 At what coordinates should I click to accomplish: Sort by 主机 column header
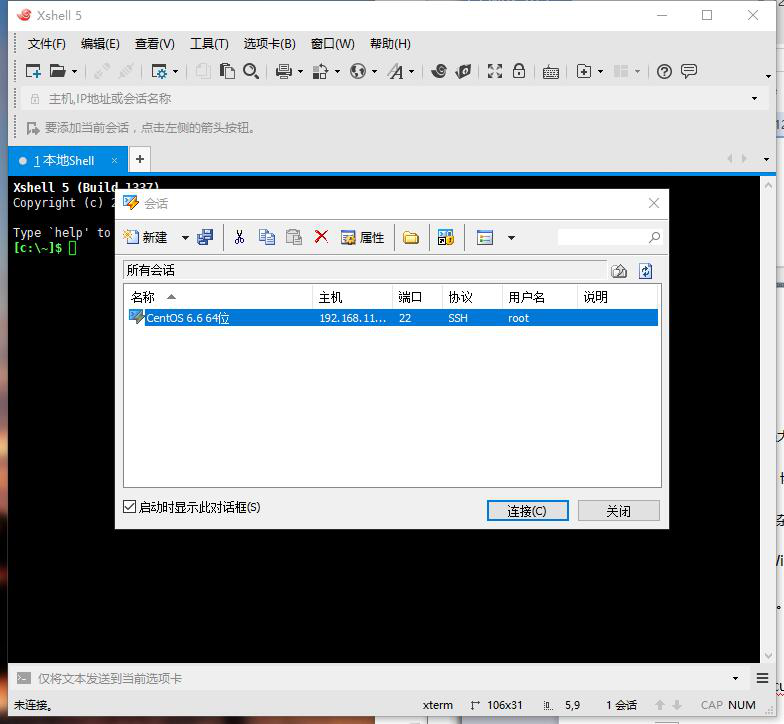coord(352,297)
